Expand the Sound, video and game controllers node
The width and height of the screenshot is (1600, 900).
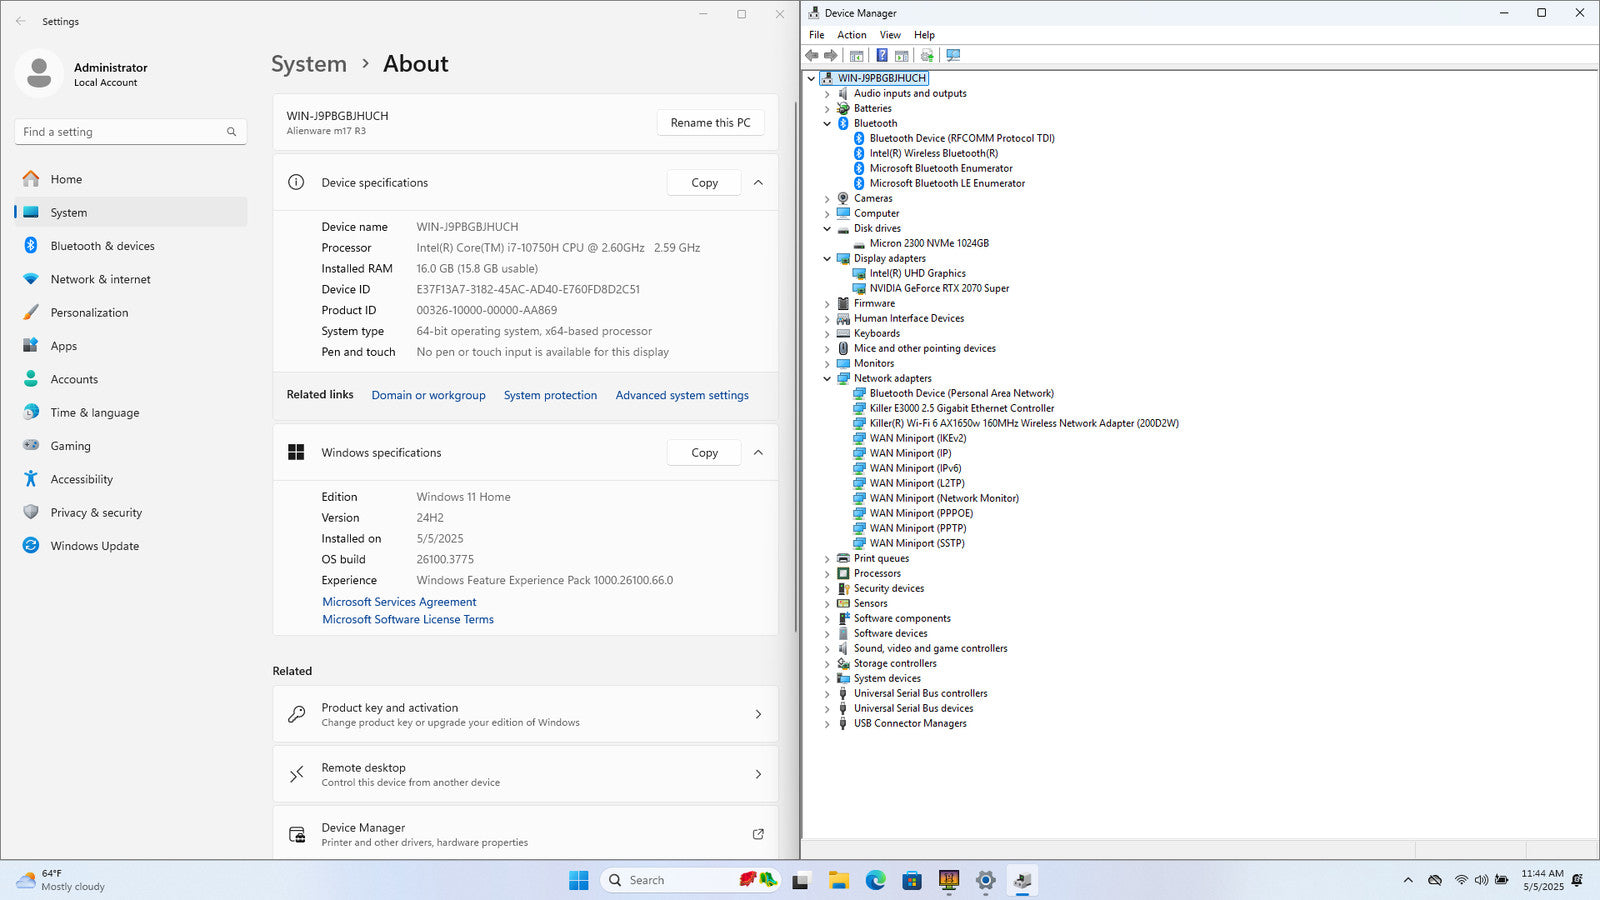coord(827,649)
